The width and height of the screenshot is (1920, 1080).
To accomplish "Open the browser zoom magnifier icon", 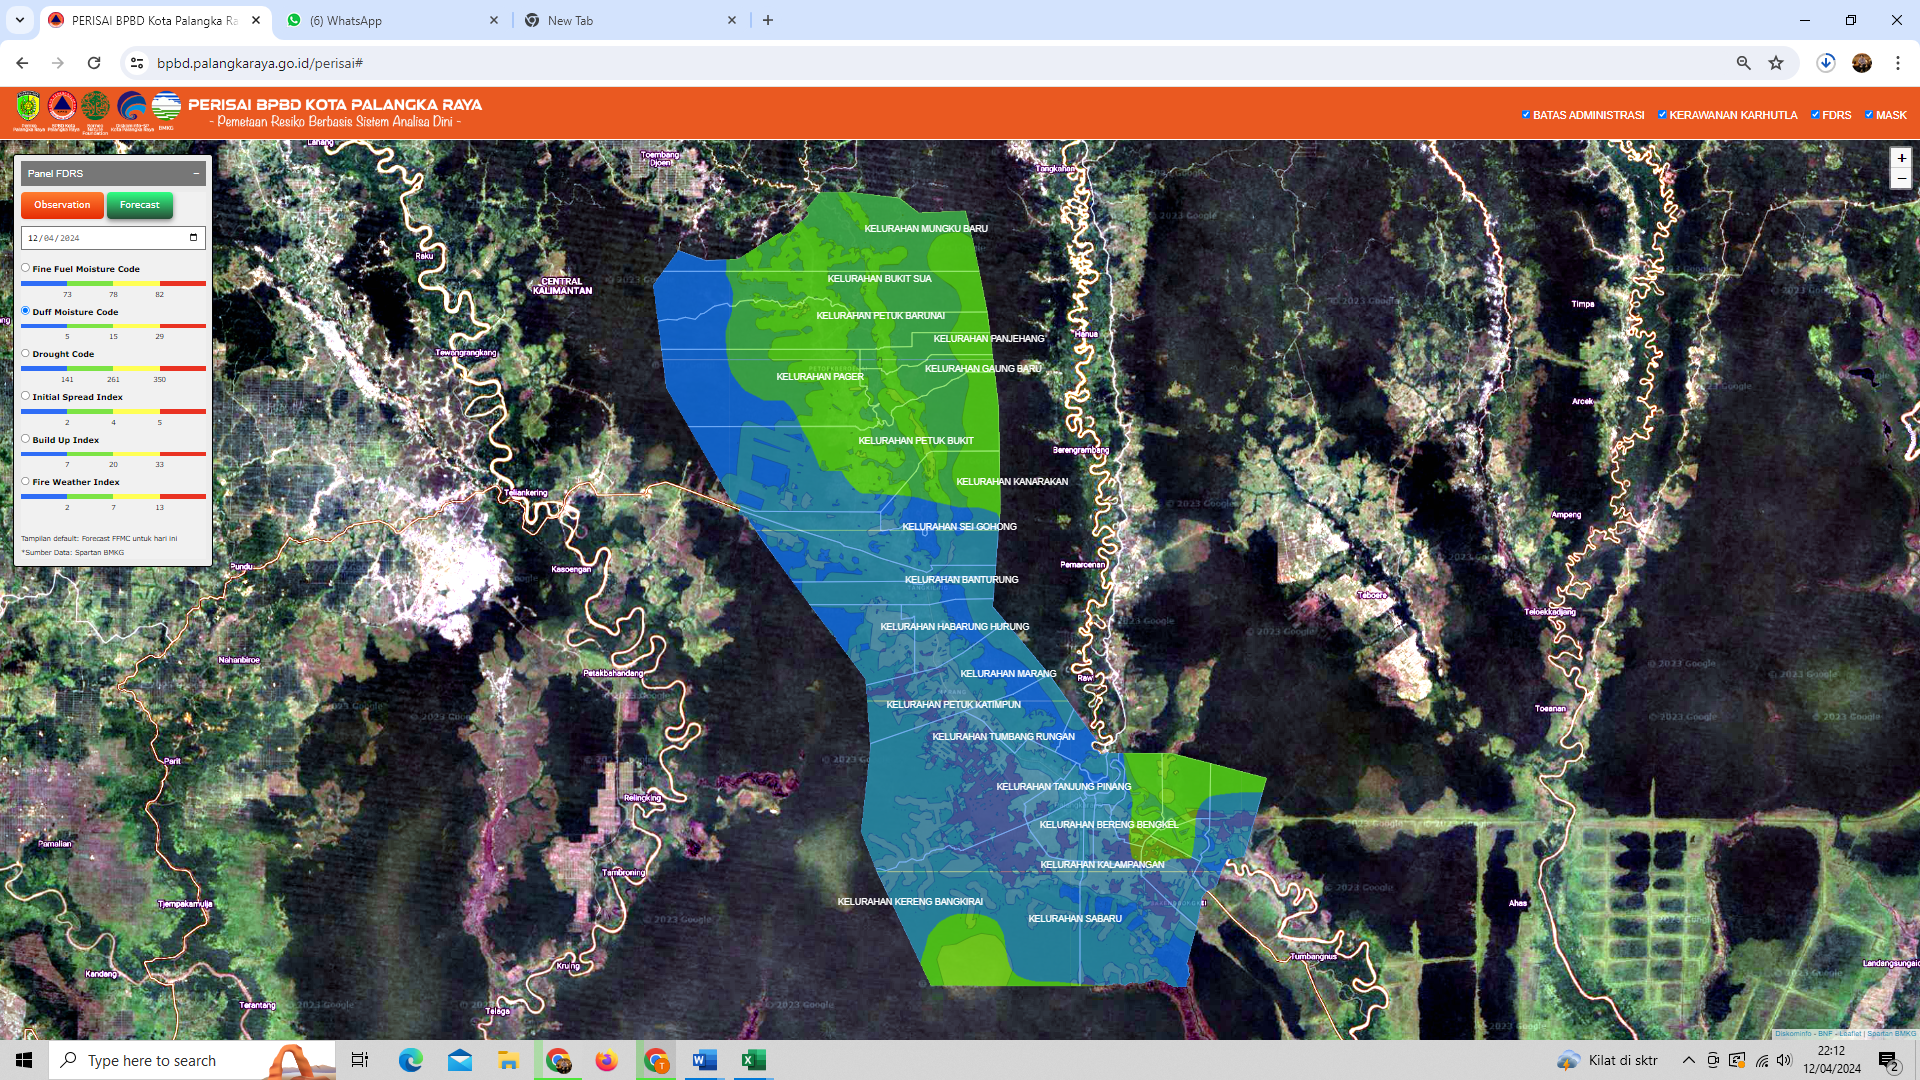I will pyautogui.click(x=1743, y=63).
